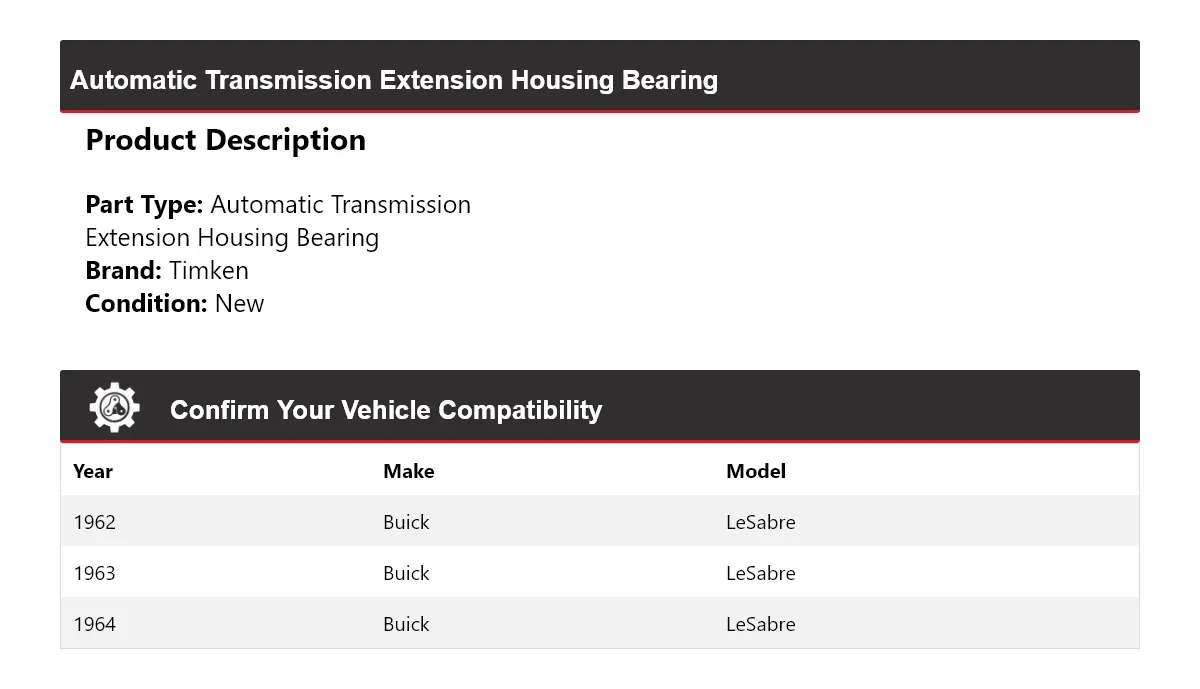
Task: Click LeSabre in the 1964 row
Action: click(x=761, y=624)
